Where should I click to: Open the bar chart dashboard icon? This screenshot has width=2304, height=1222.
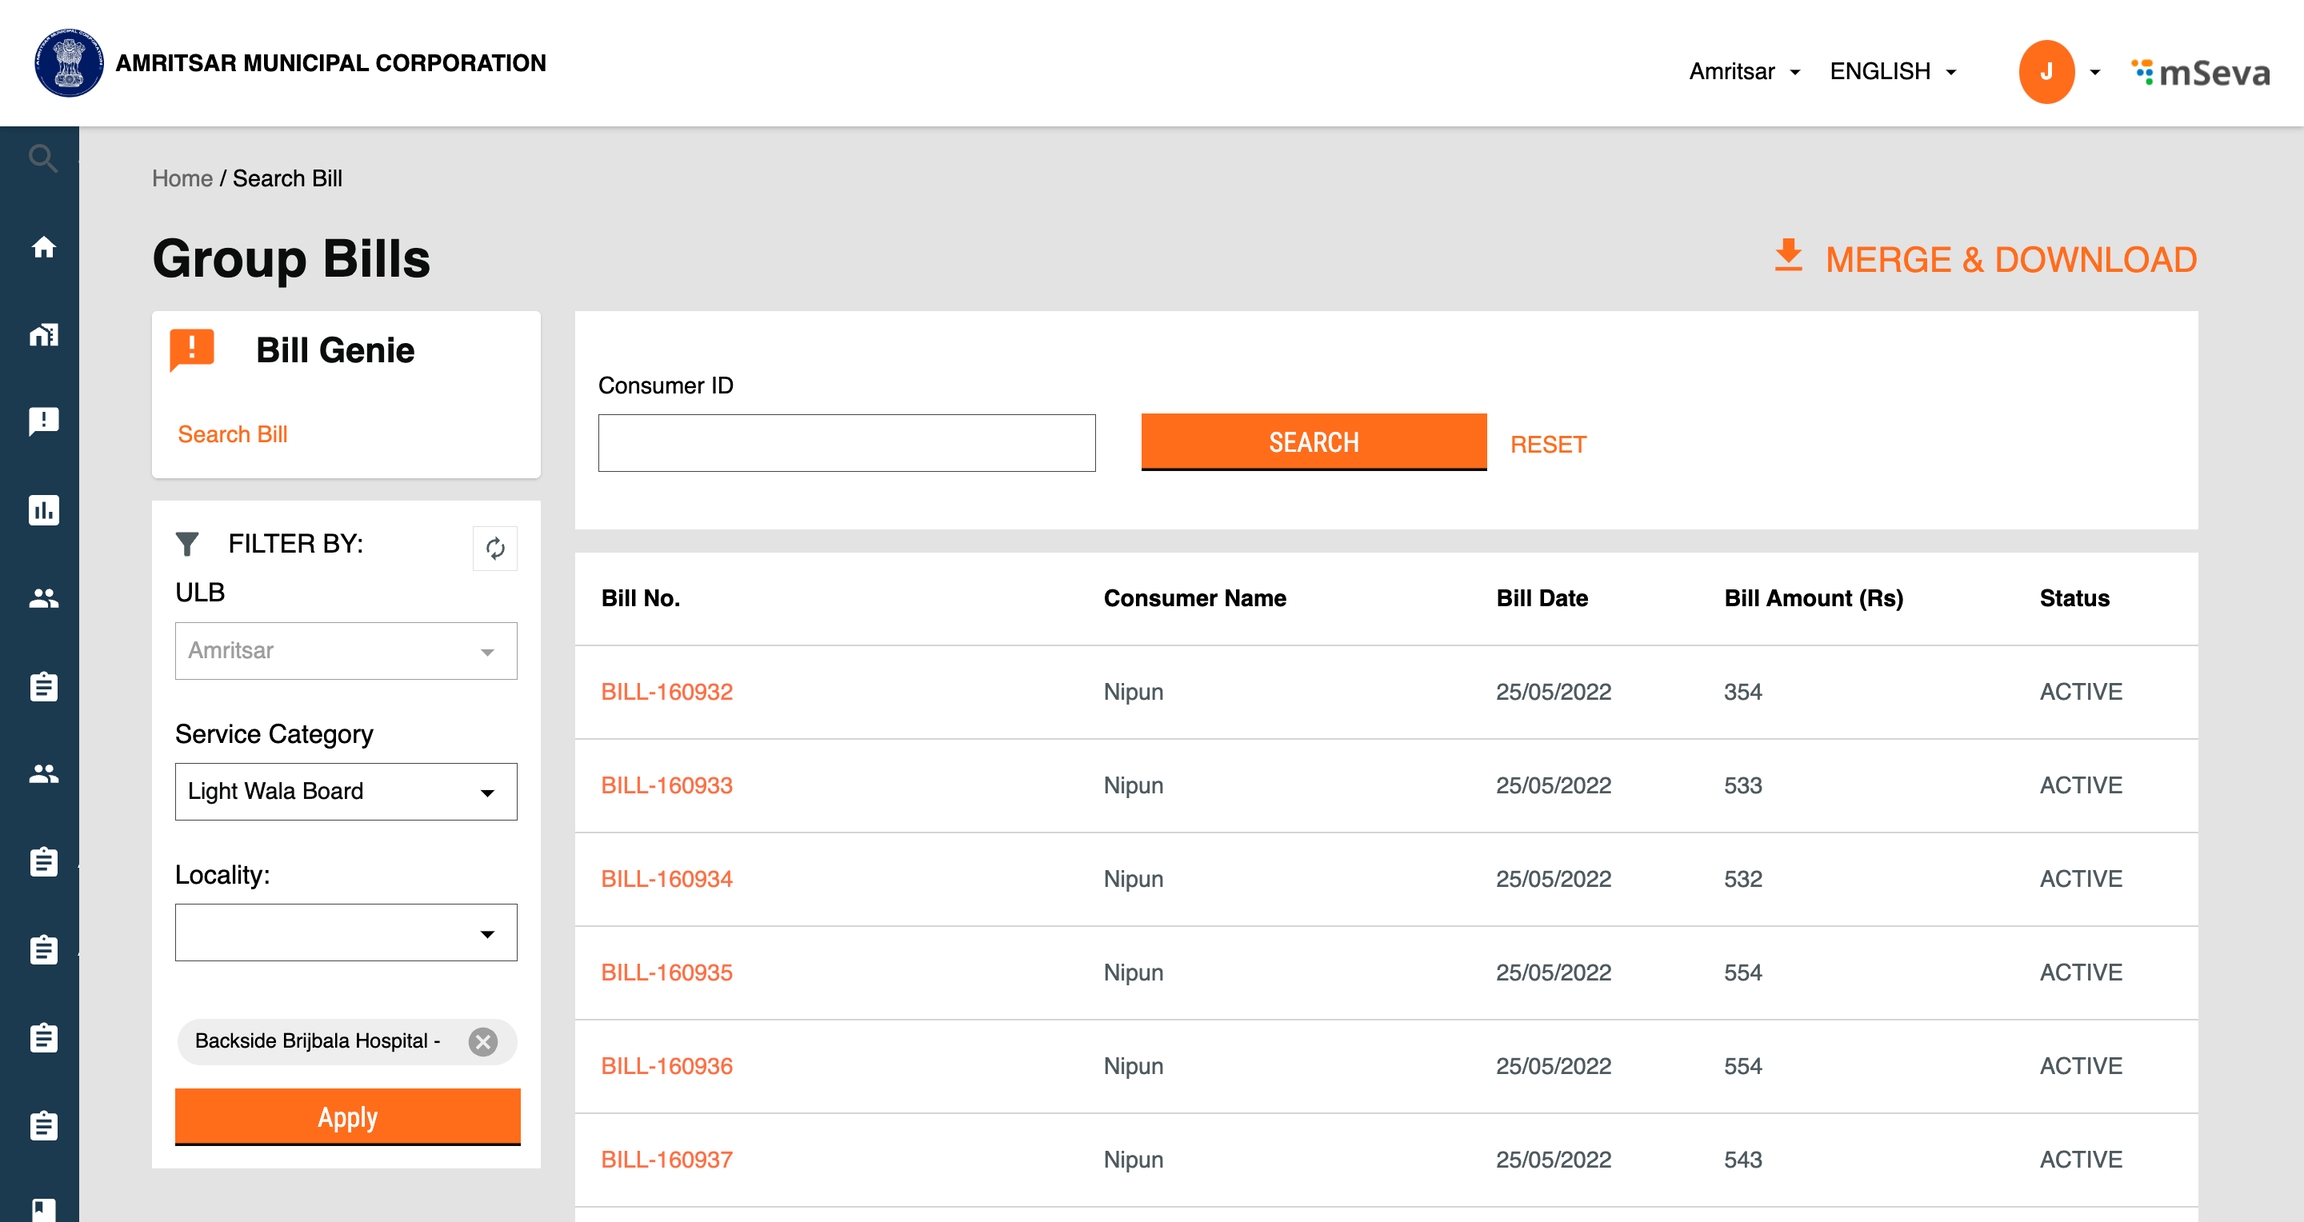click(43, 510)
